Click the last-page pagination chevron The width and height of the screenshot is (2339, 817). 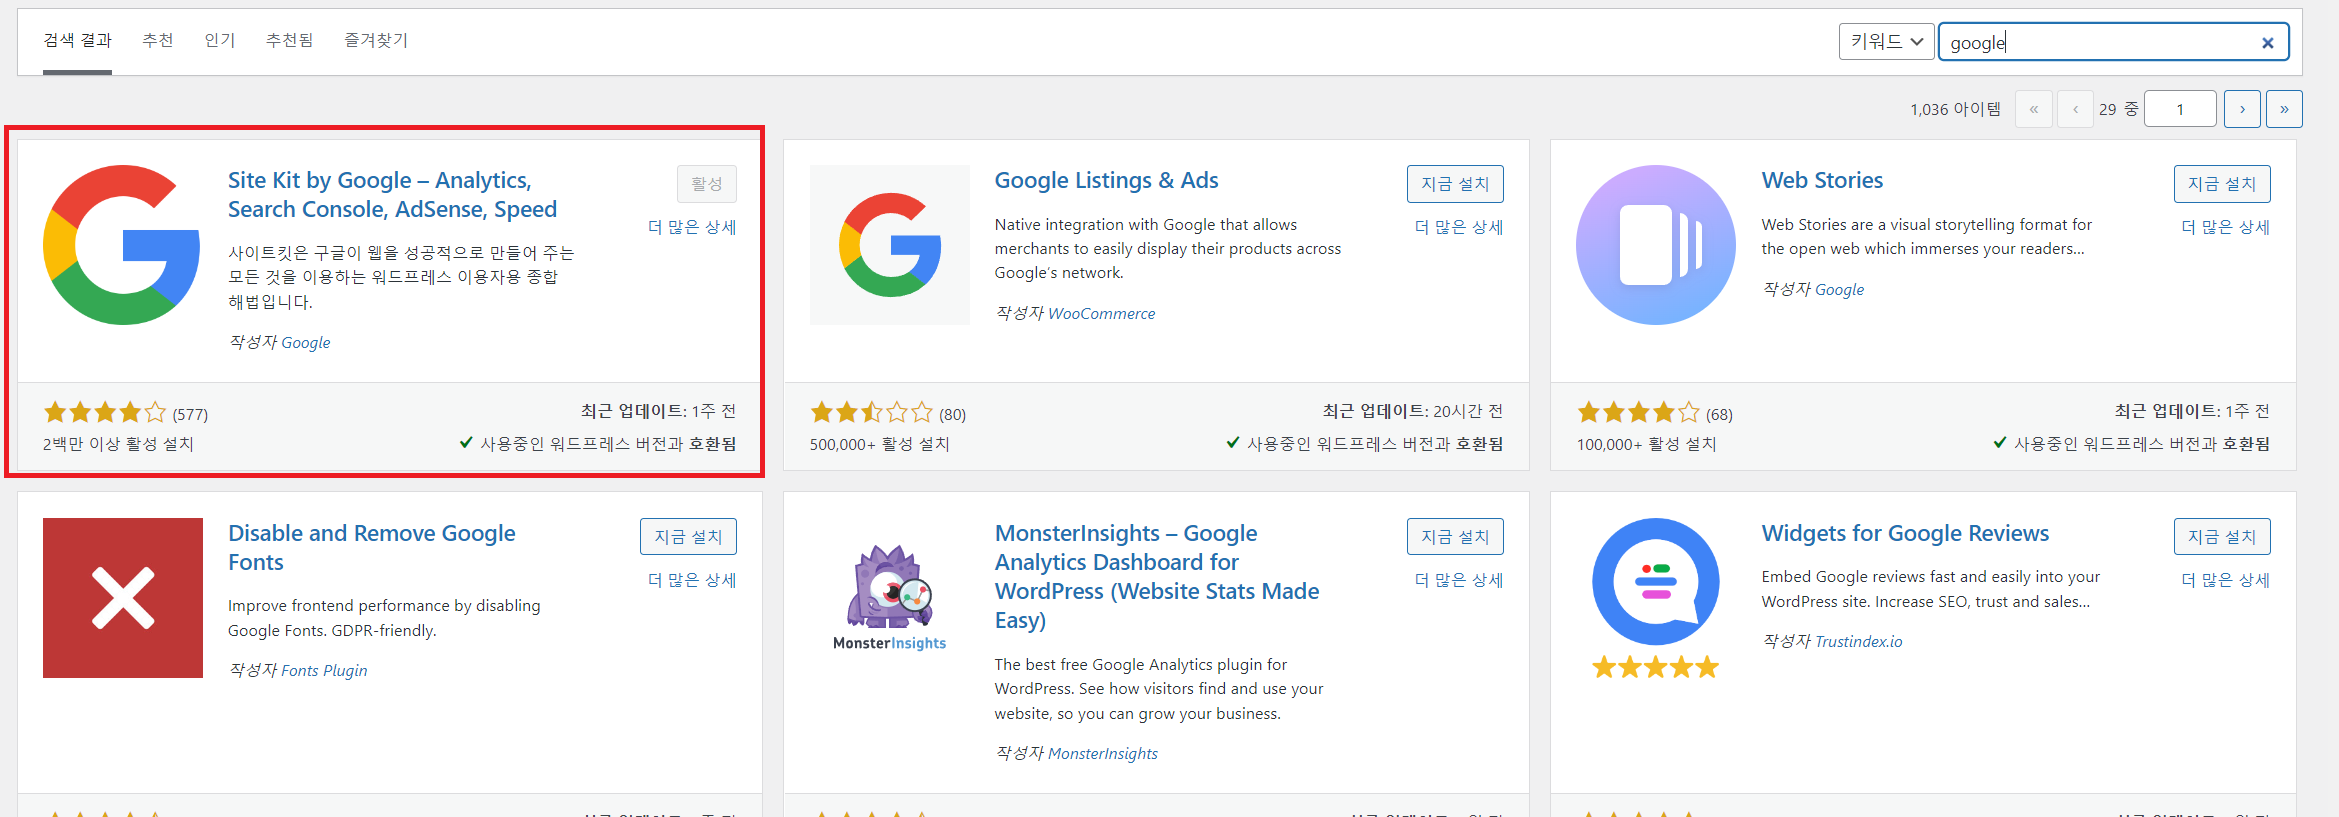[x=2285, y=108]
